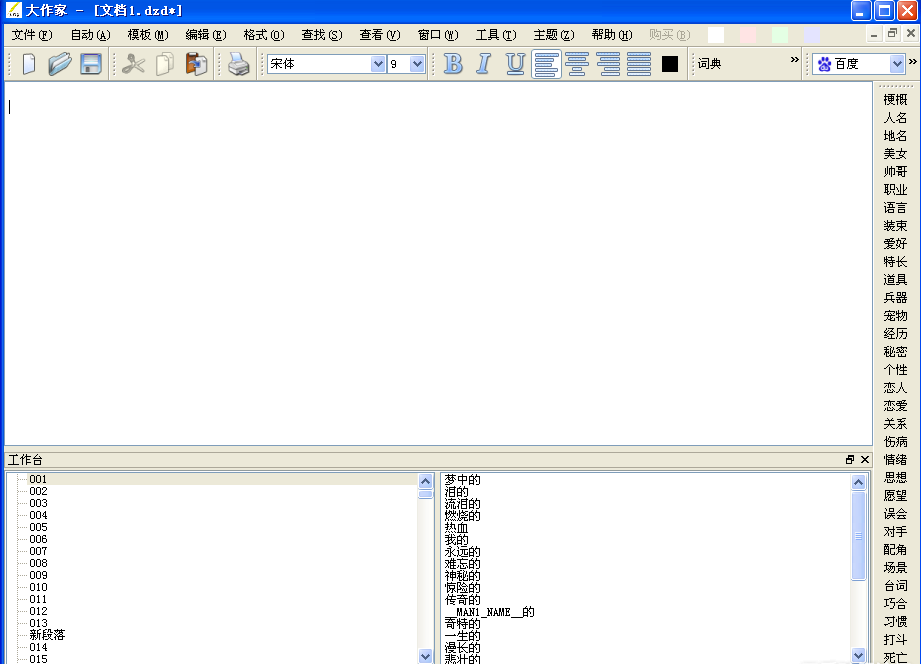Click the black font color swatch
The height and width of the screenshot is (664, 922).
pos(668,63)
